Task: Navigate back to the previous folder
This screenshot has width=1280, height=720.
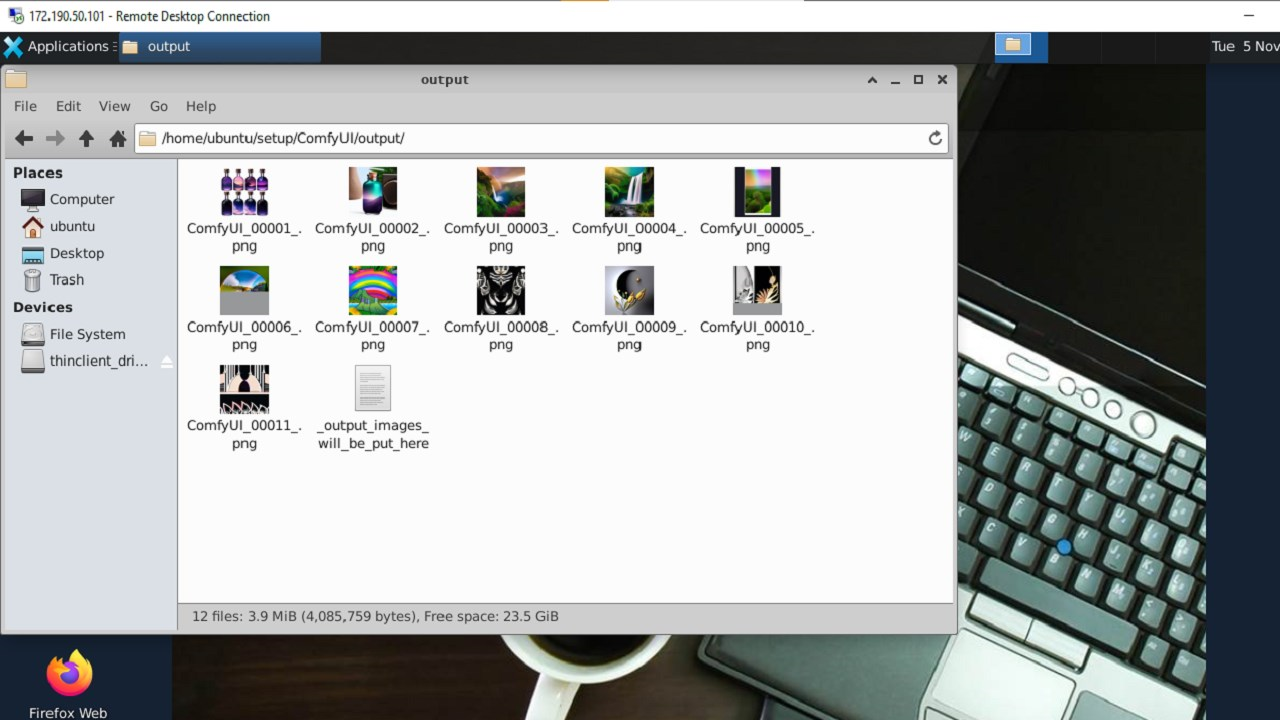Action: 24,138
